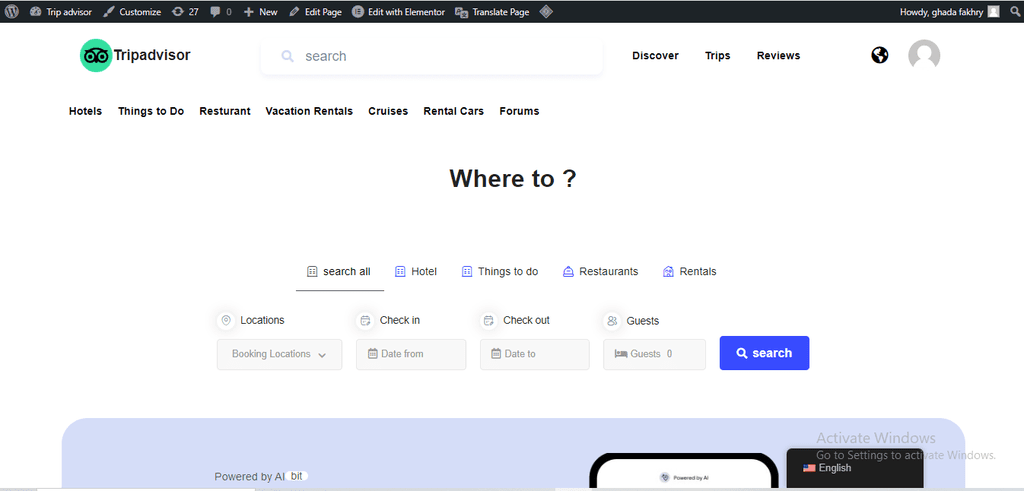
Task: Click the globe language icon
Action: pos(880,55)
